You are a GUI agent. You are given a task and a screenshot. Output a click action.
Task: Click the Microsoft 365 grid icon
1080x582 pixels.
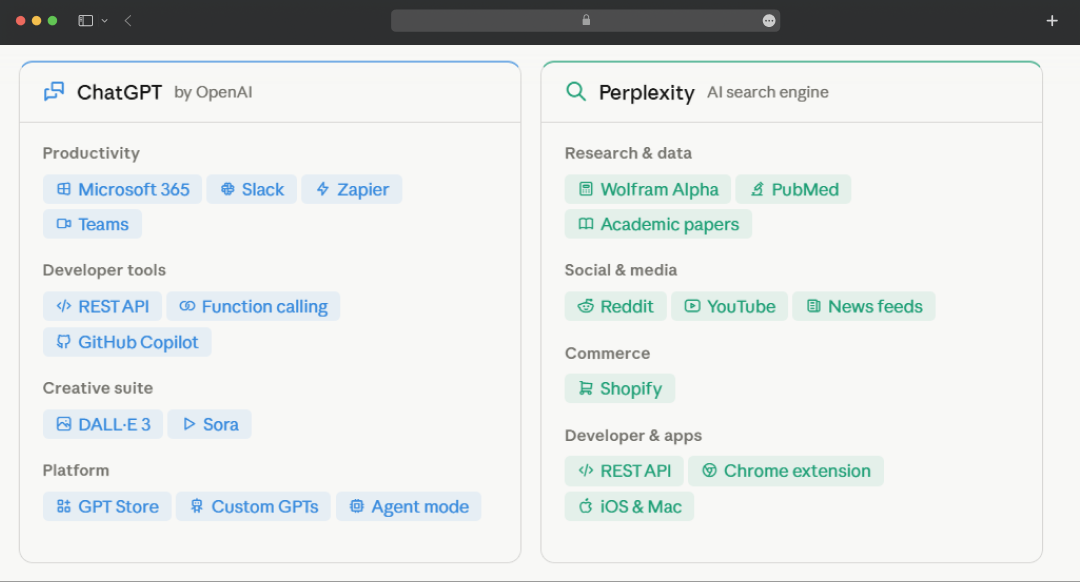63,189
